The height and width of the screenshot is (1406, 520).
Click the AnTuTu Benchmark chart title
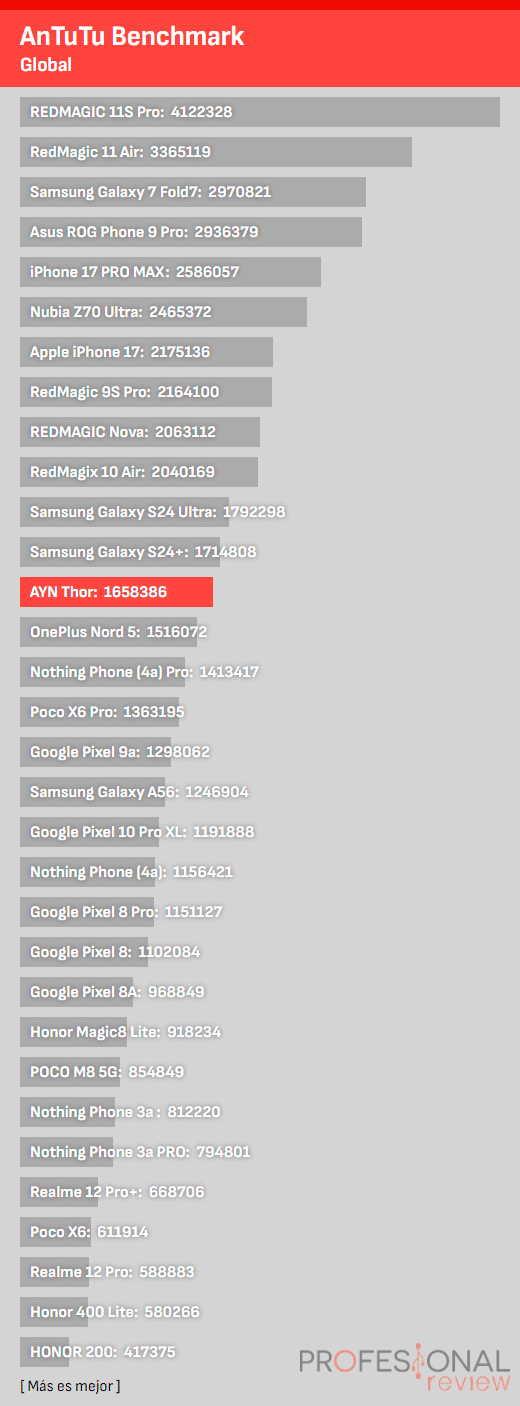[x=132, y=38]
